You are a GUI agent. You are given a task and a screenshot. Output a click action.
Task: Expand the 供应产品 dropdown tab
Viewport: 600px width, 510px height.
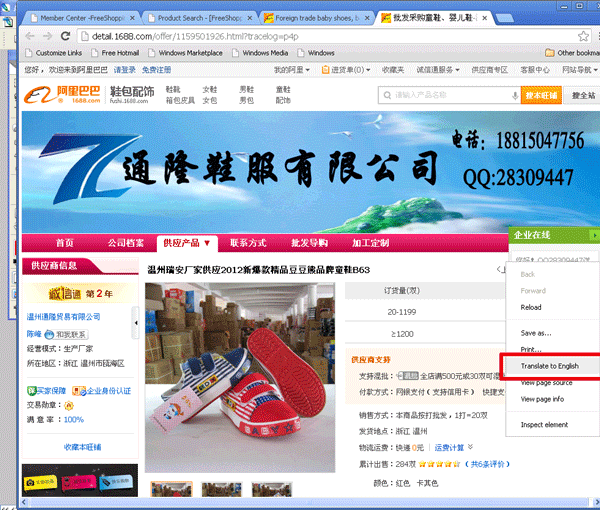click(x=186, y=243)
